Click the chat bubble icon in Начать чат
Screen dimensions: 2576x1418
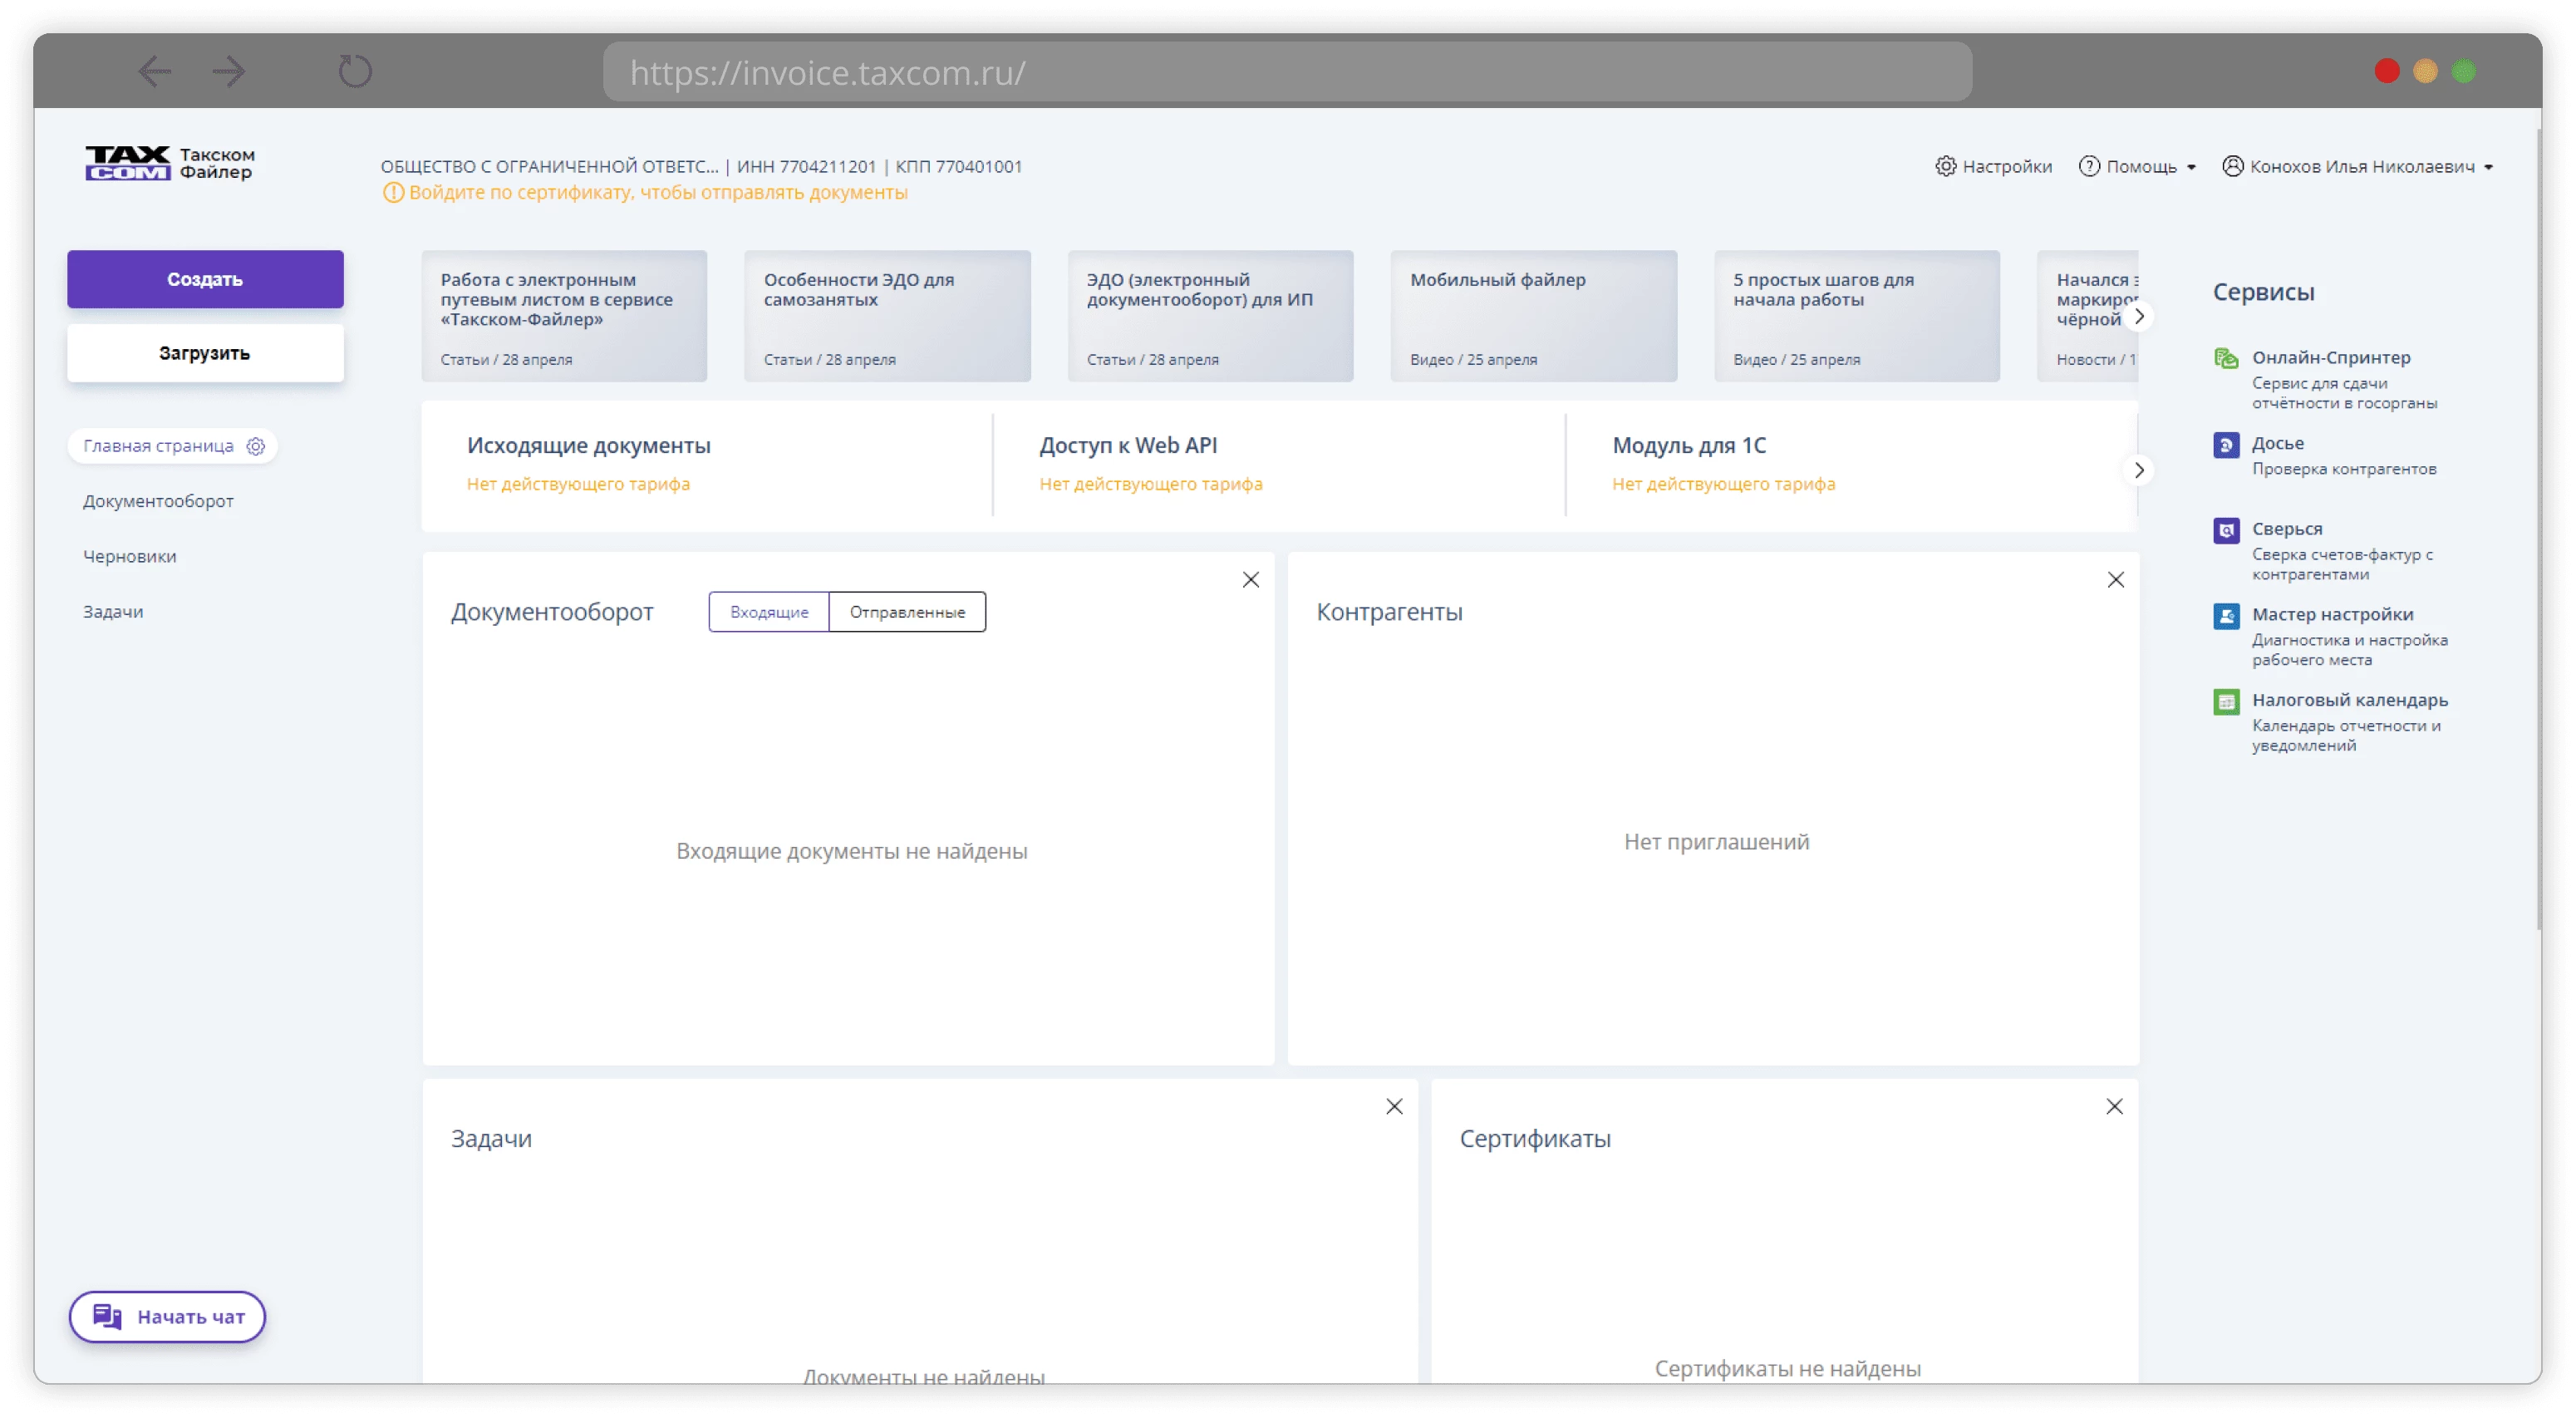point(107,1316)
